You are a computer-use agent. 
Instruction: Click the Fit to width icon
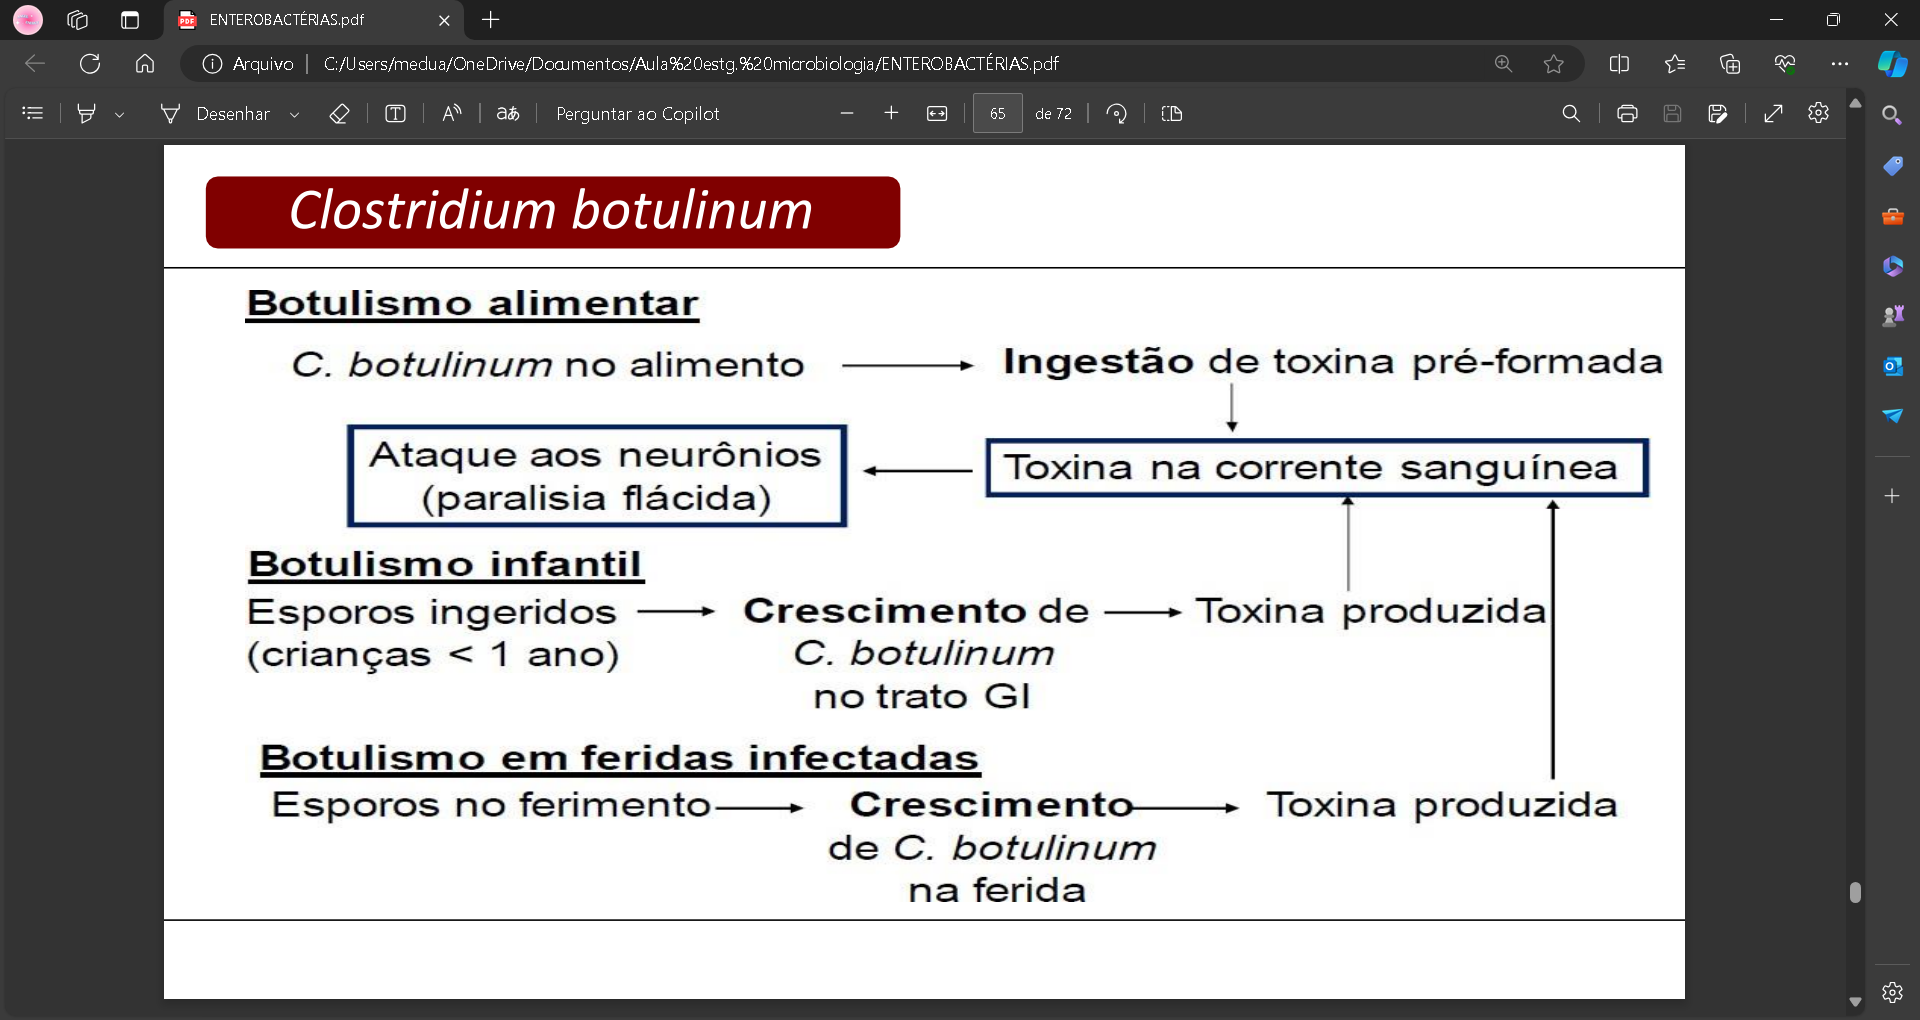pyautogui.click(x=937, y=114)
